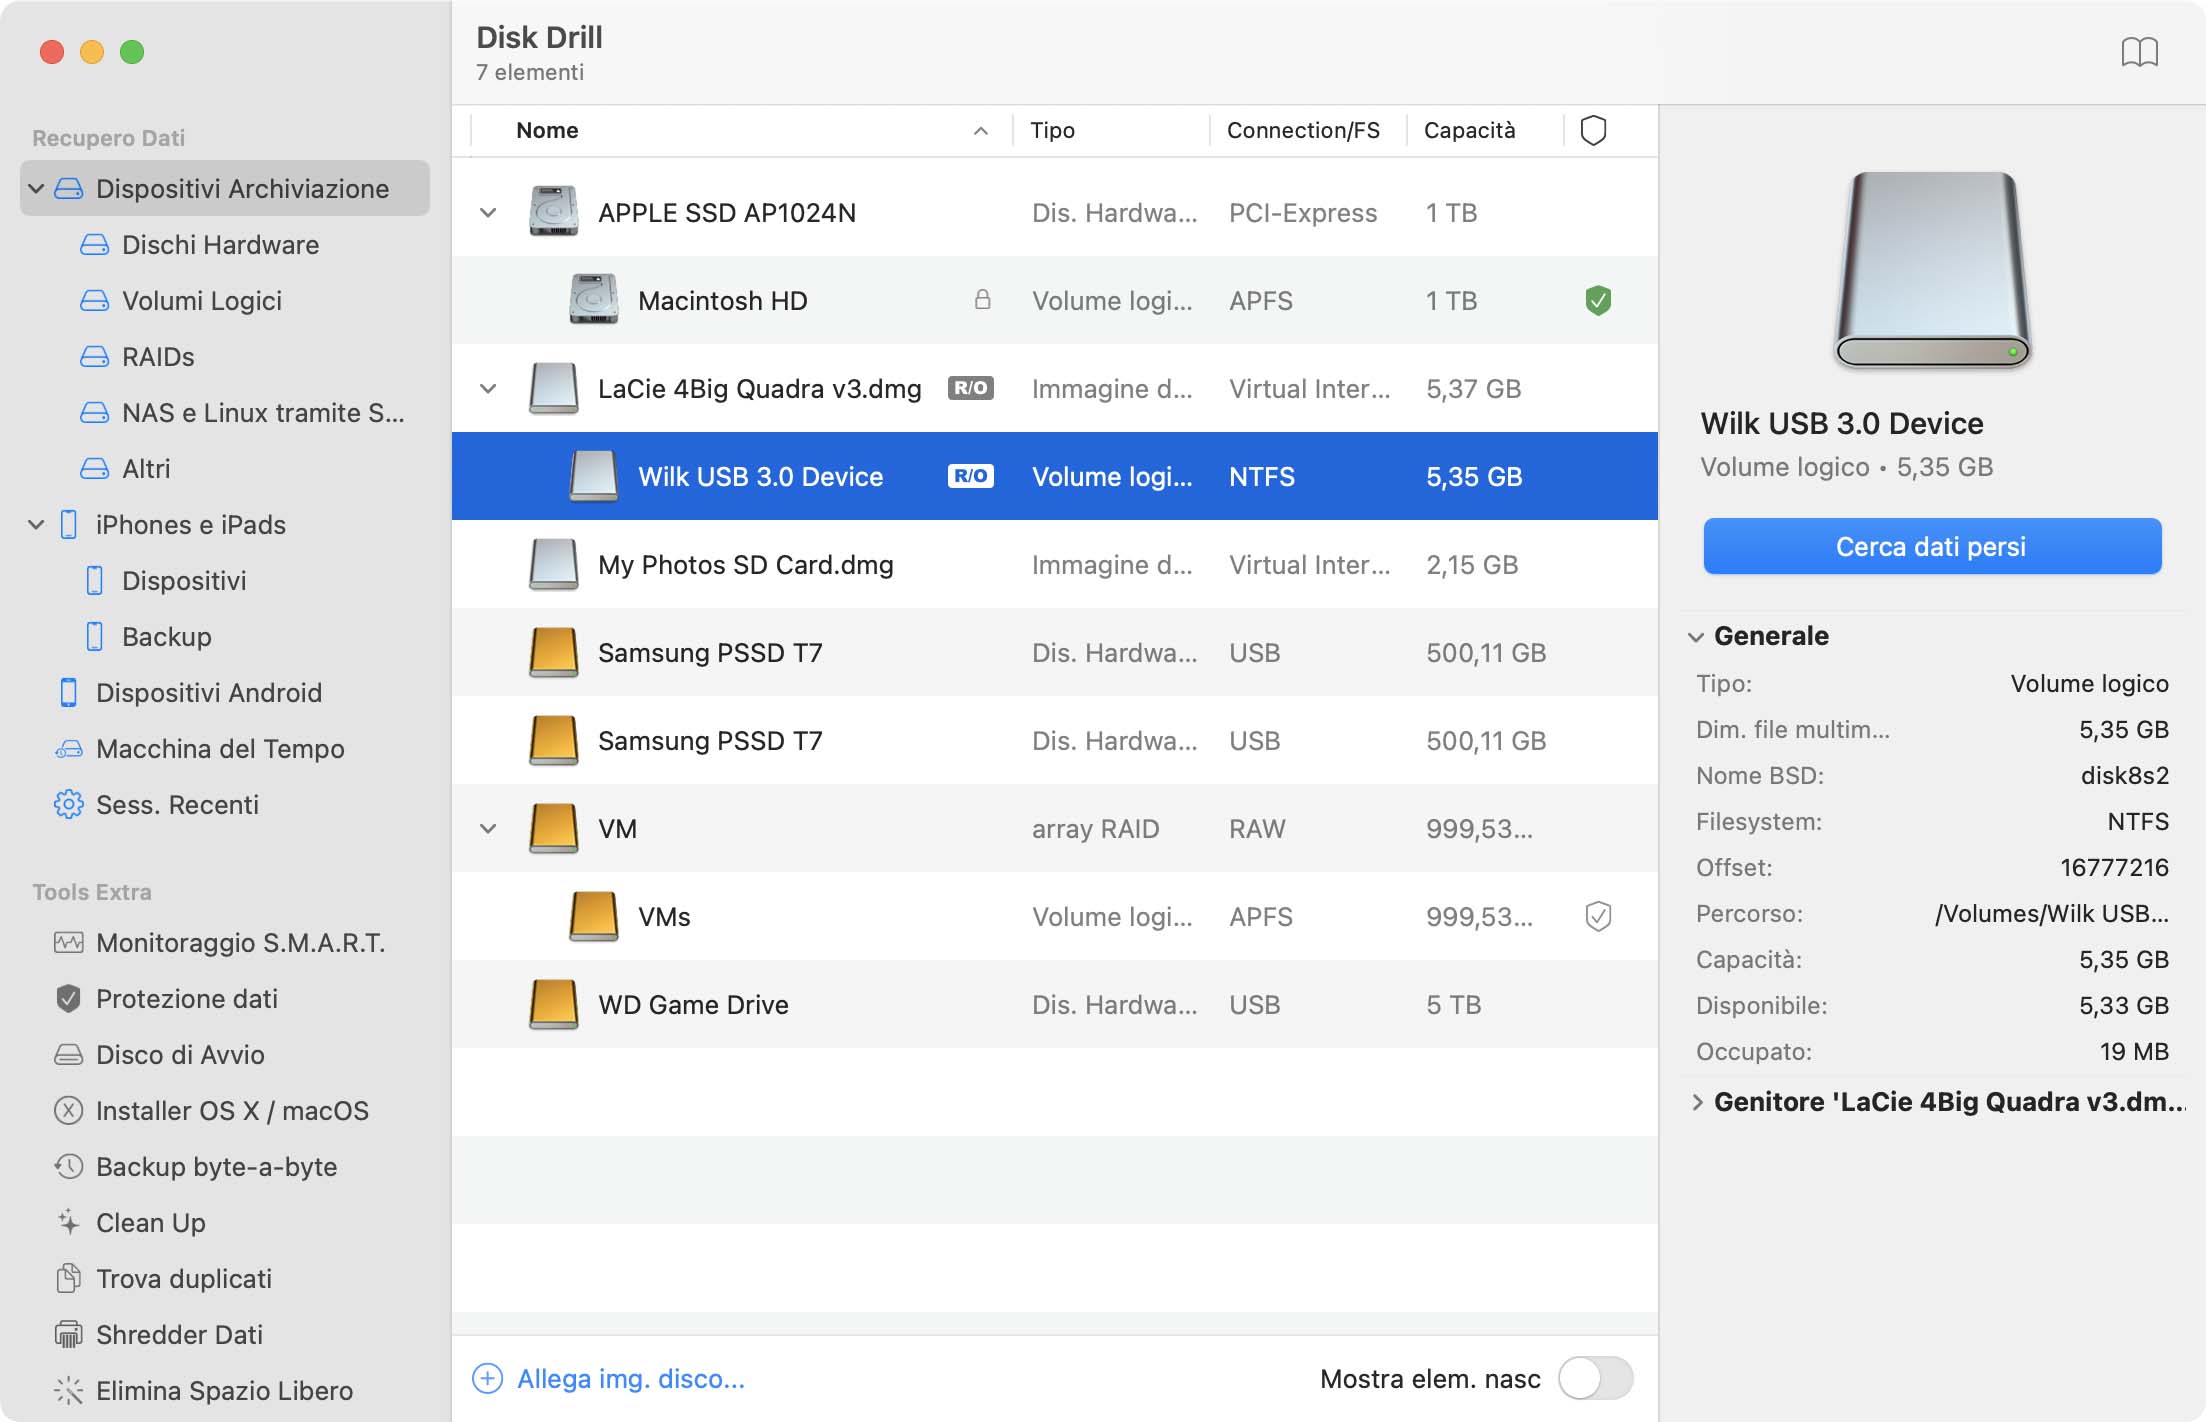Image resolution: width=2206 pixels, height=1422 pixels.
Task: Select the VMs volume row
Action: coord(1054,916)
